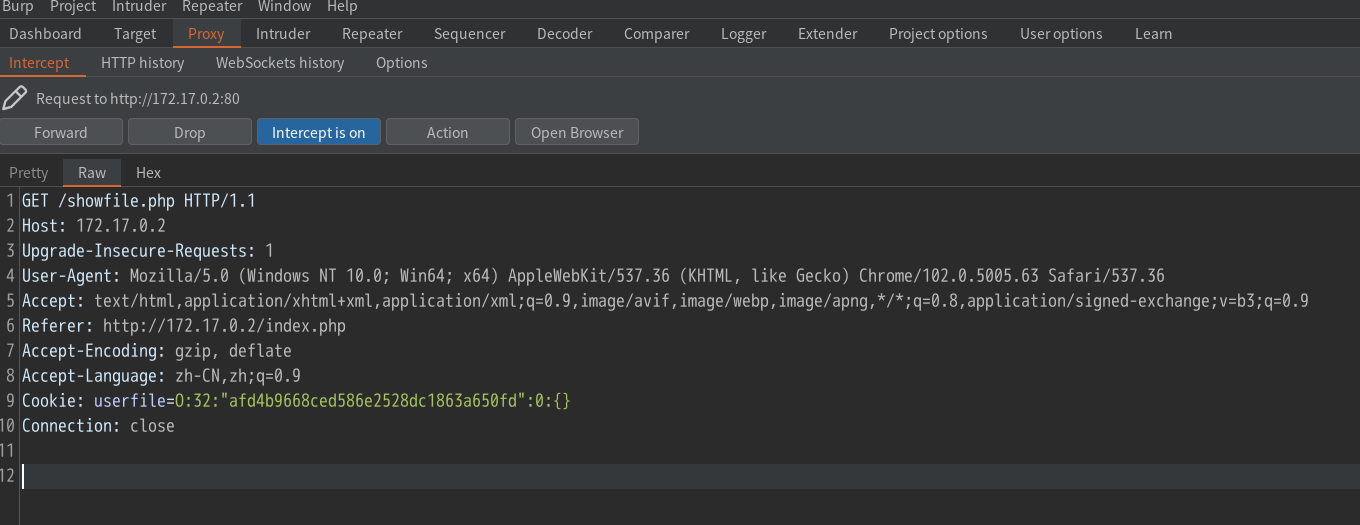Screen dimensions: 1360x525
Task: Click the Open Browser button
Action: pyautogui.click(x=576, y=132)
